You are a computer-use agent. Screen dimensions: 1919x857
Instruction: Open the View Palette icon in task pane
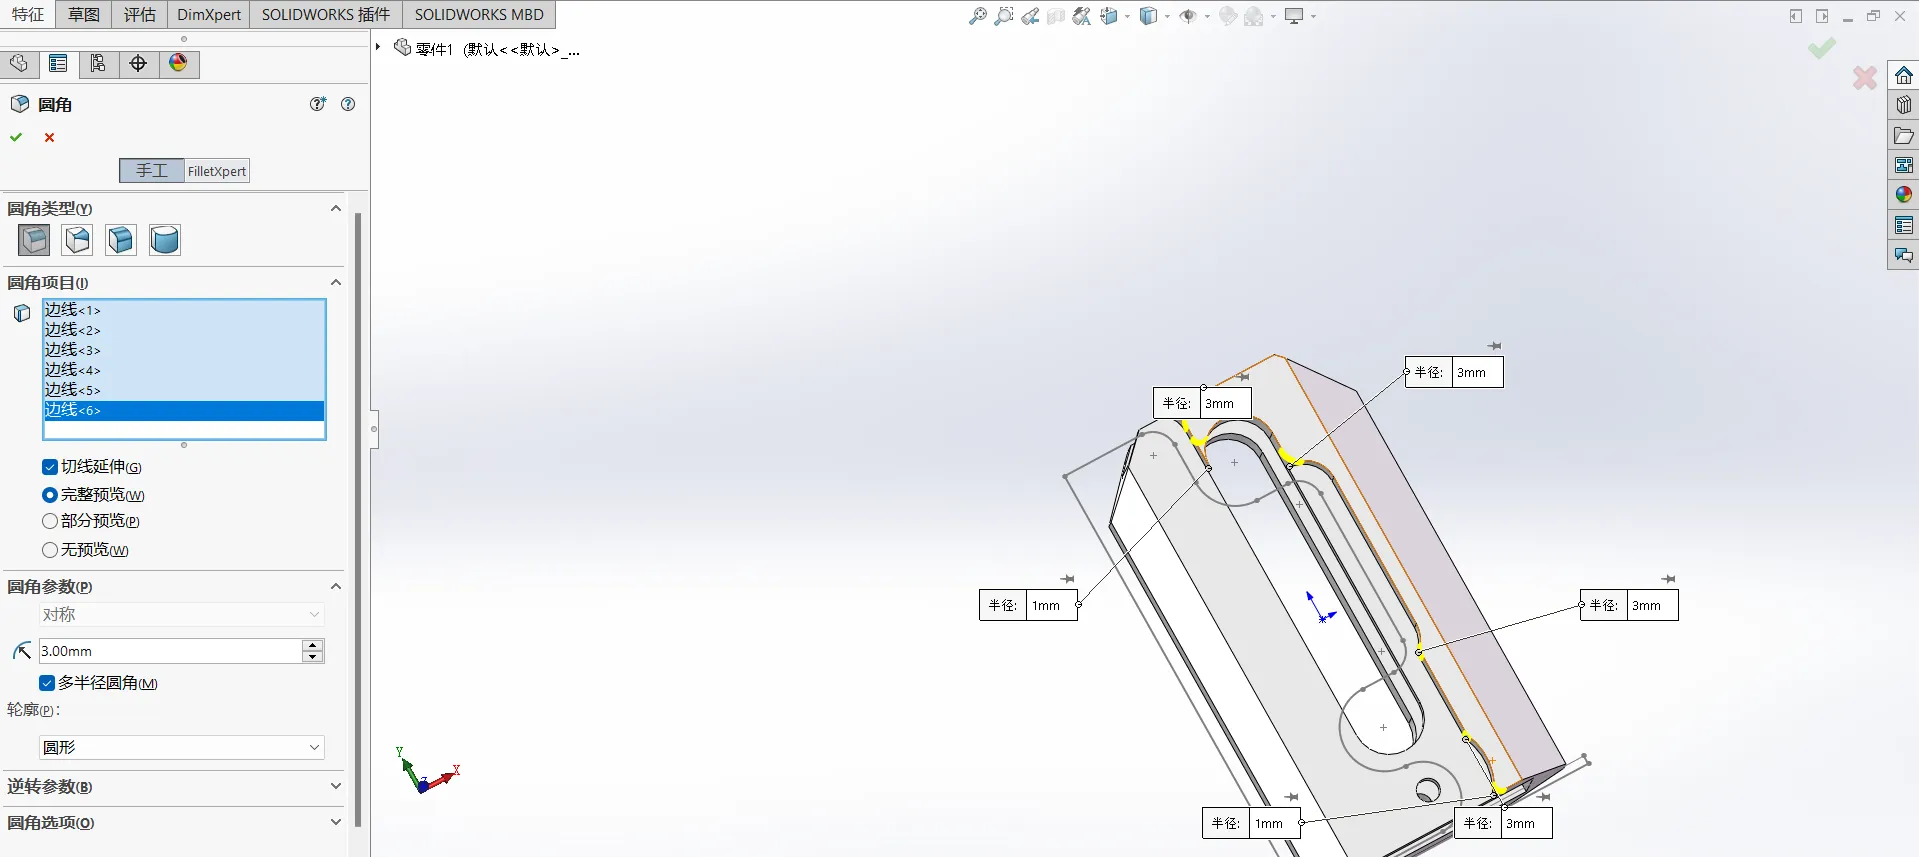tap(1904, 165)
